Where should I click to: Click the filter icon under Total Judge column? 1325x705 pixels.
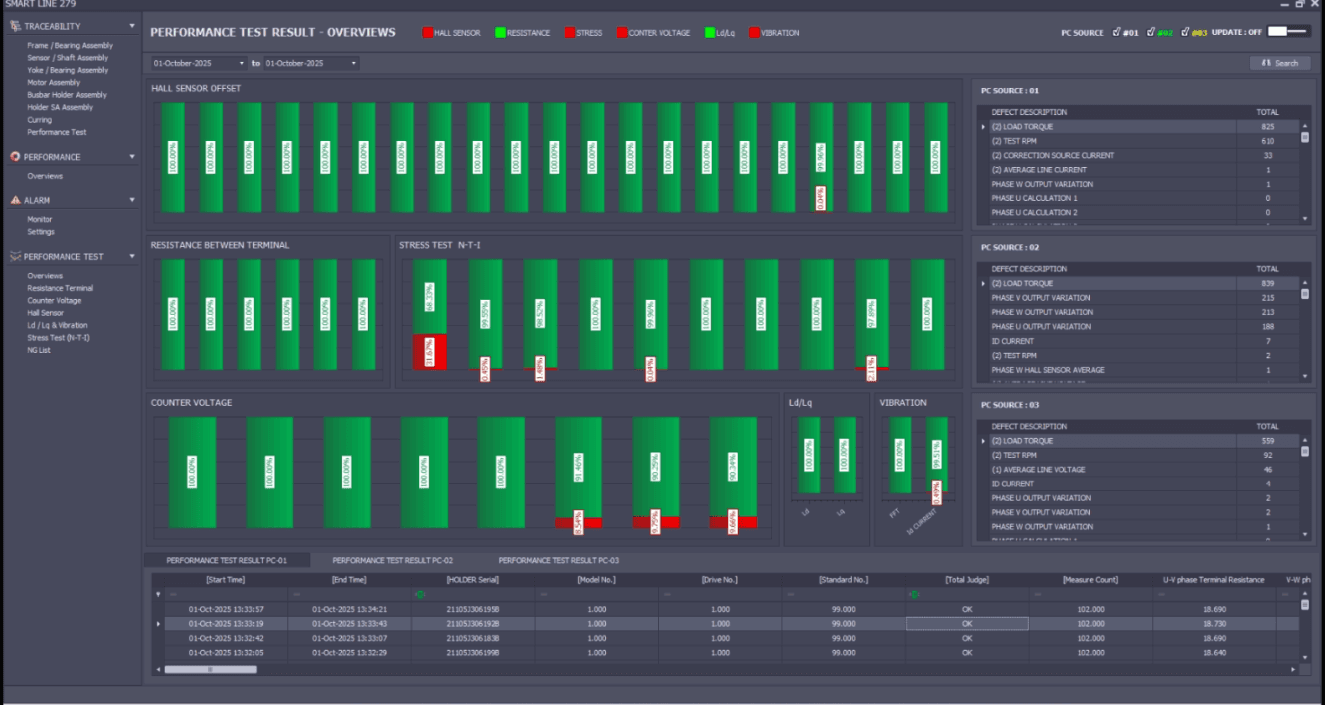point(913,594)
